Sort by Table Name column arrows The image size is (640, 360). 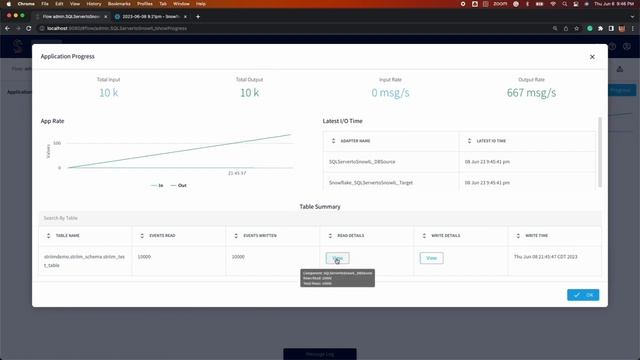pos(48,236)
